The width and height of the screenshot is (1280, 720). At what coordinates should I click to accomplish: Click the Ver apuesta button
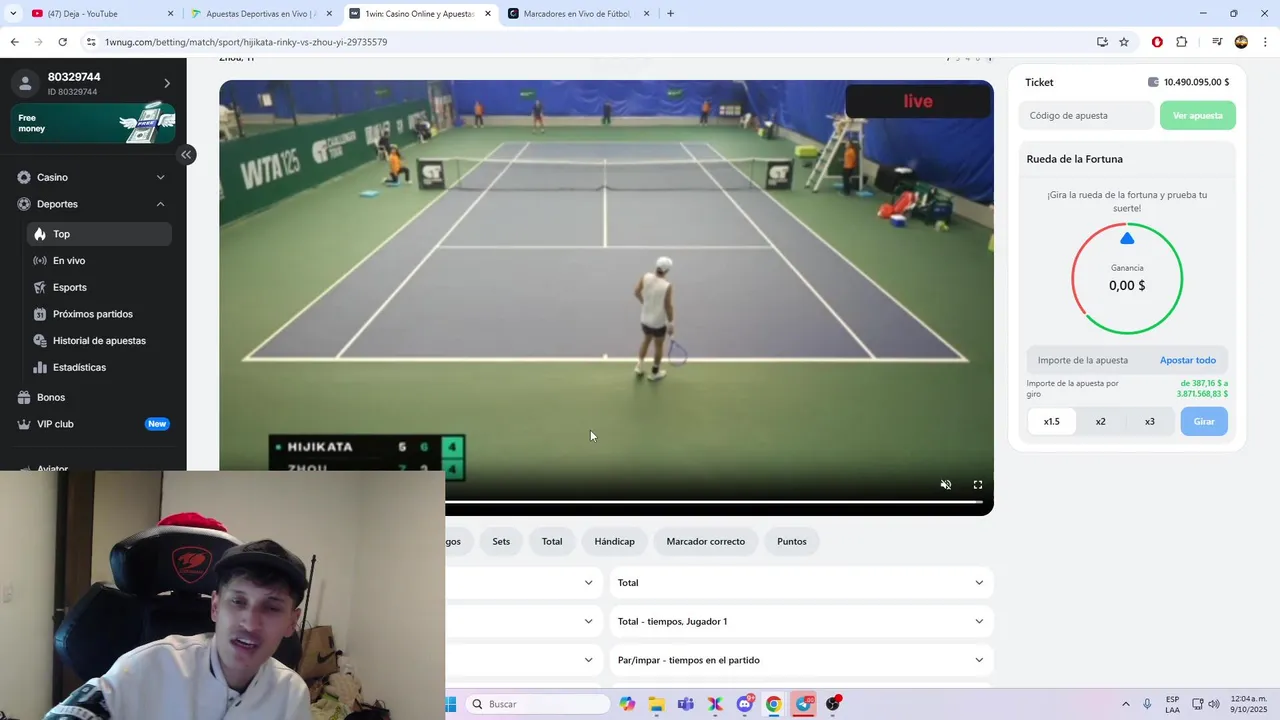1198,115
